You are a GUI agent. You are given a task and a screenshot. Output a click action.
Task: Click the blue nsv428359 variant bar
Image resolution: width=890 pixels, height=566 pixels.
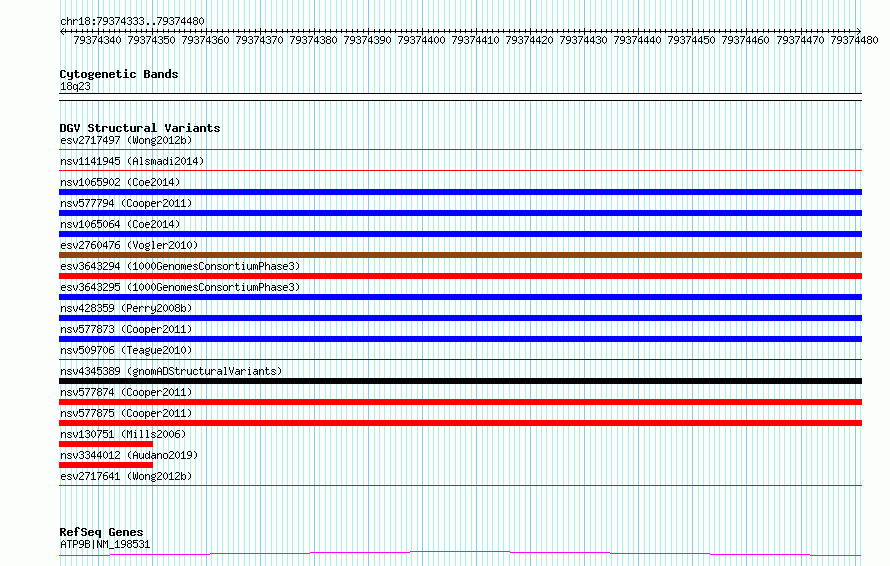tap(460, 318)
